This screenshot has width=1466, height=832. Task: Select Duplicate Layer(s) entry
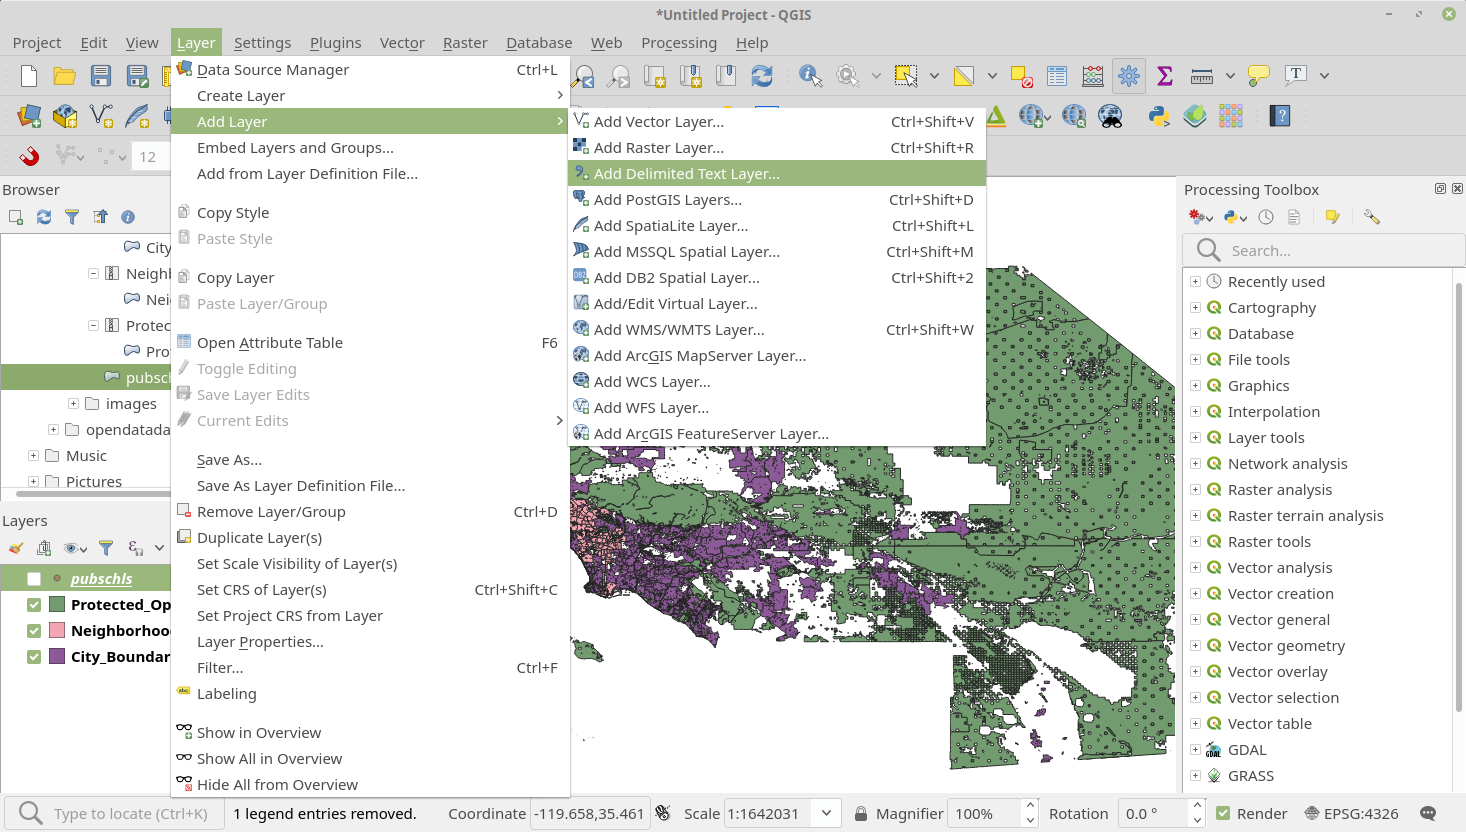click(x=370, y=538)
